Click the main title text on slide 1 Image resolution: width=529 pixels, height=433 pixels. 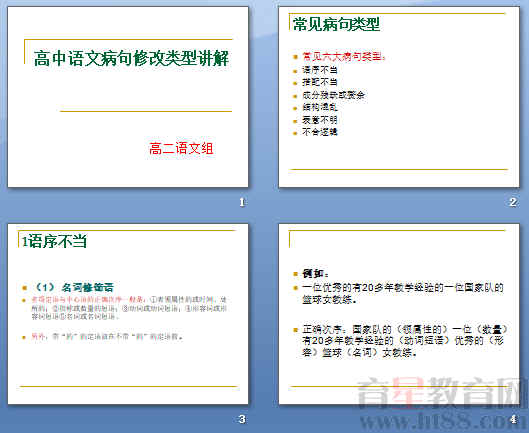(x=132, y=58)
